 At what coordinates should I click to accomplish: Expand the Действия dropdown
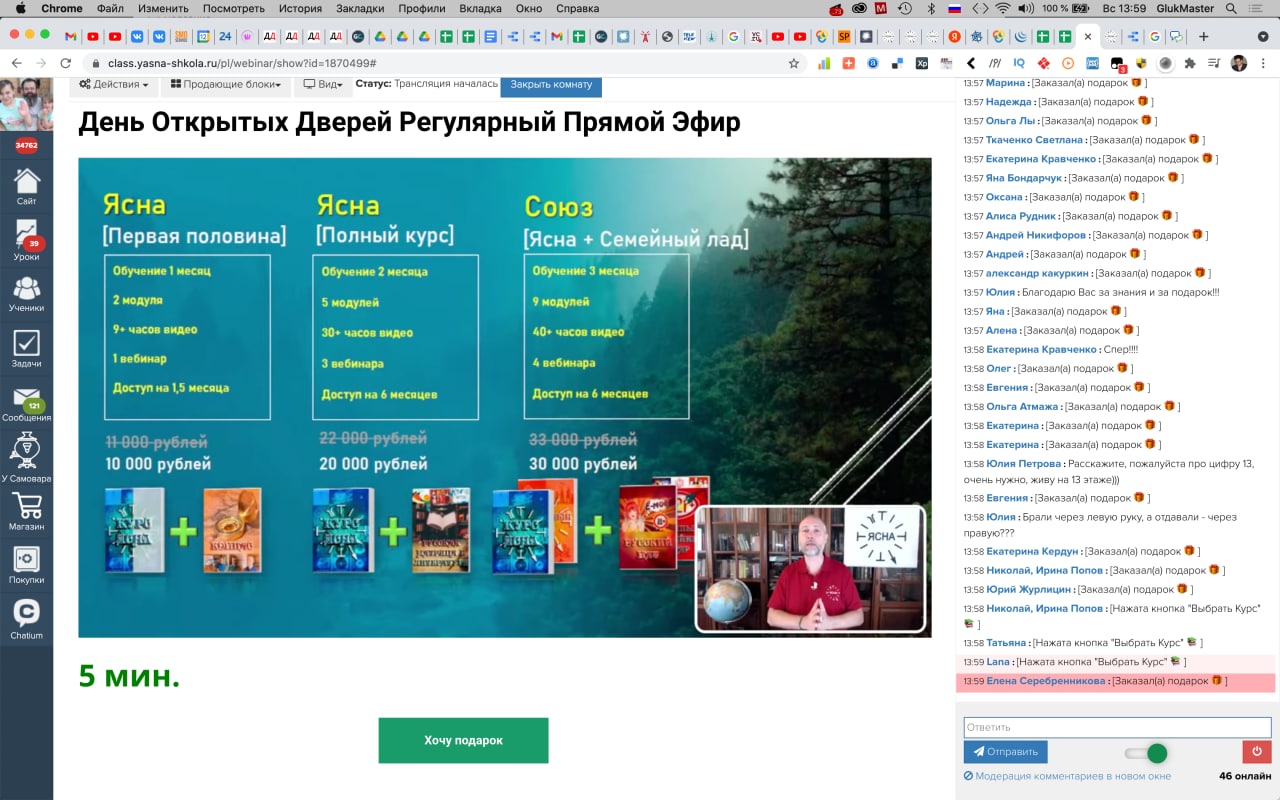point(114,85)
